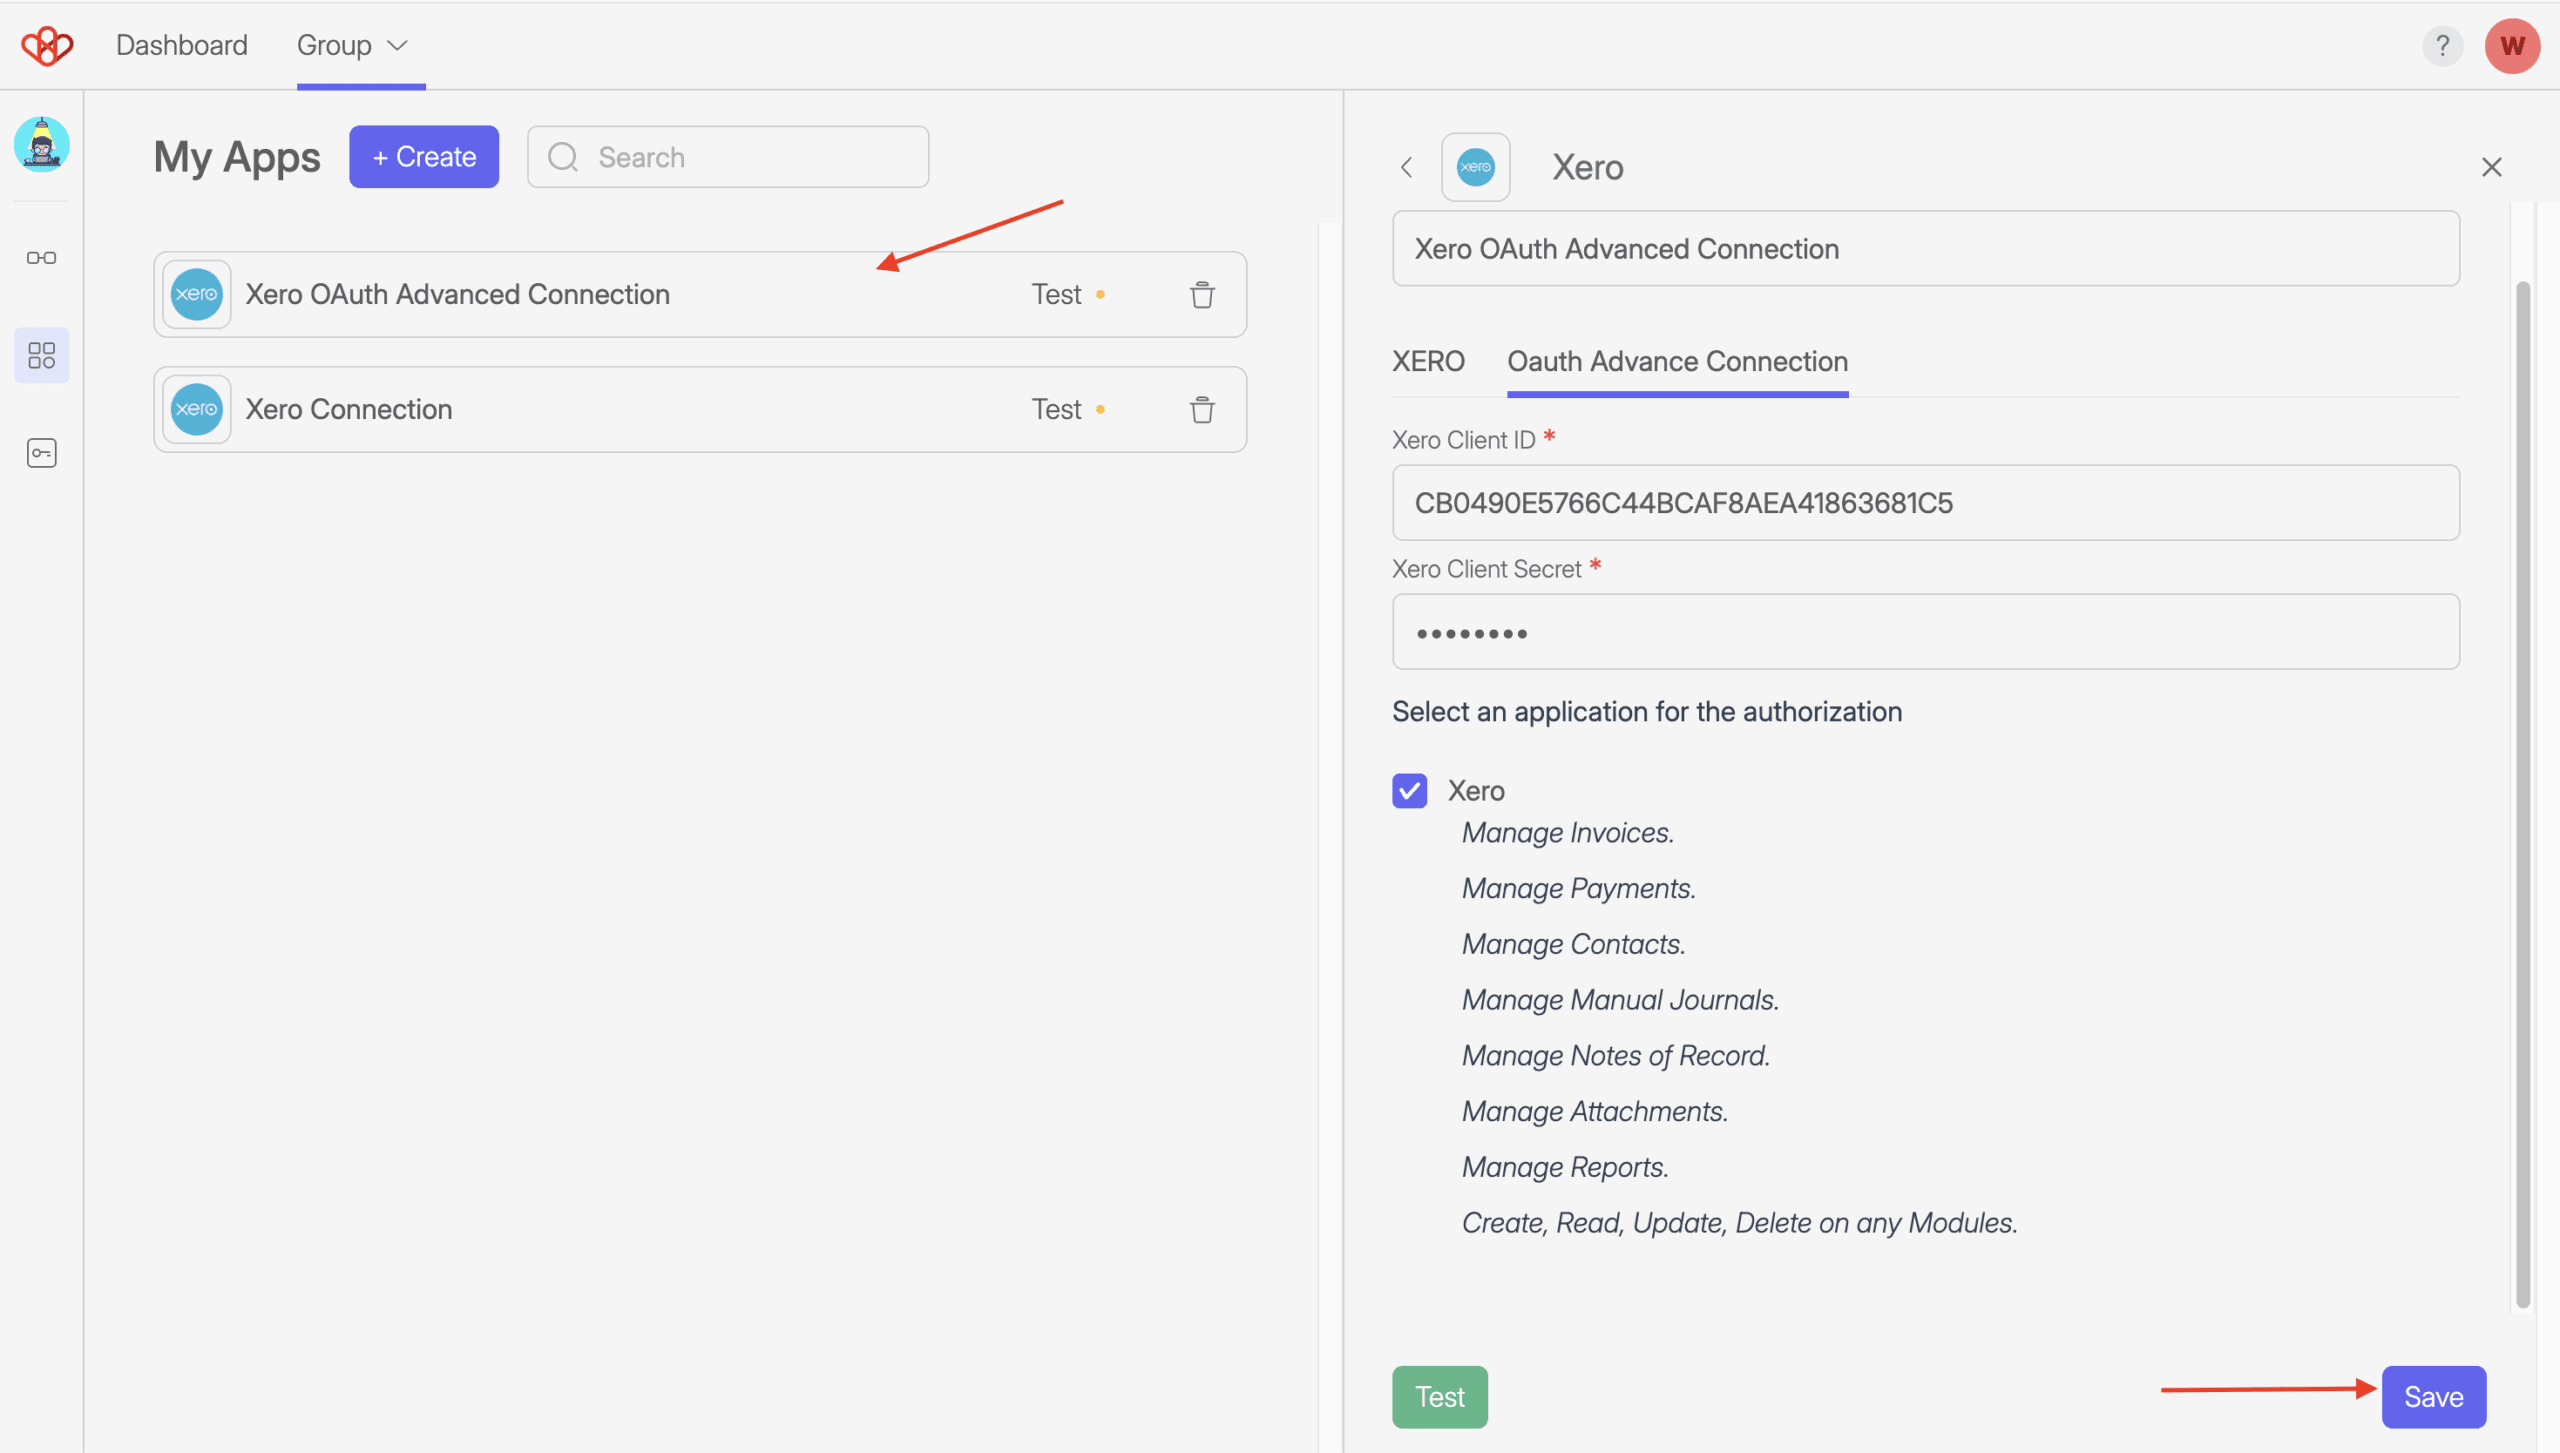Click the 'Manage Notes of Record.' text

pos(1615,1056)
